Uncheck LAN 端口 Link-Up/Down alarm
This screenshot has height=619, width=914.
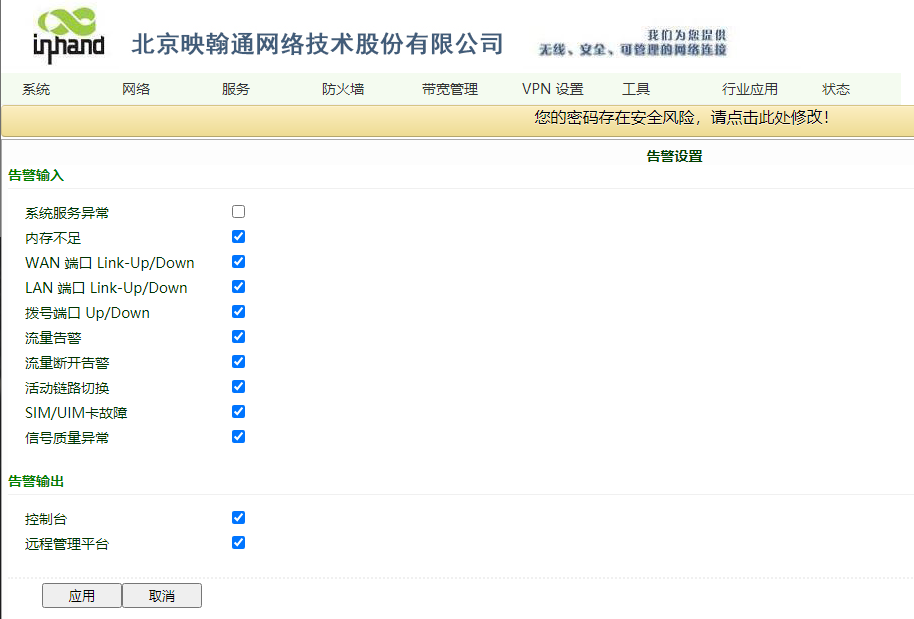click(237, 287)
